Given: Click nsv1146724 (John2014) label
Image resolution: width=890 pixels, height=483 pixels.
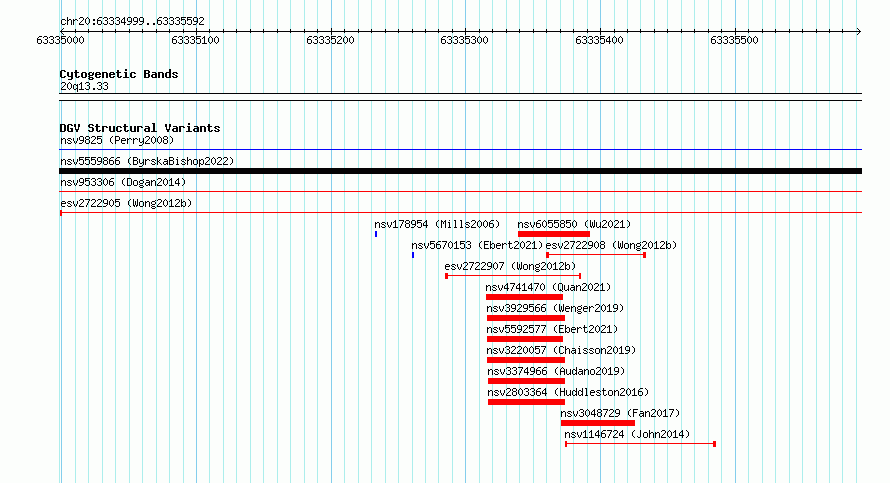Looking at the screenshot, I should (x=627, y=434).
